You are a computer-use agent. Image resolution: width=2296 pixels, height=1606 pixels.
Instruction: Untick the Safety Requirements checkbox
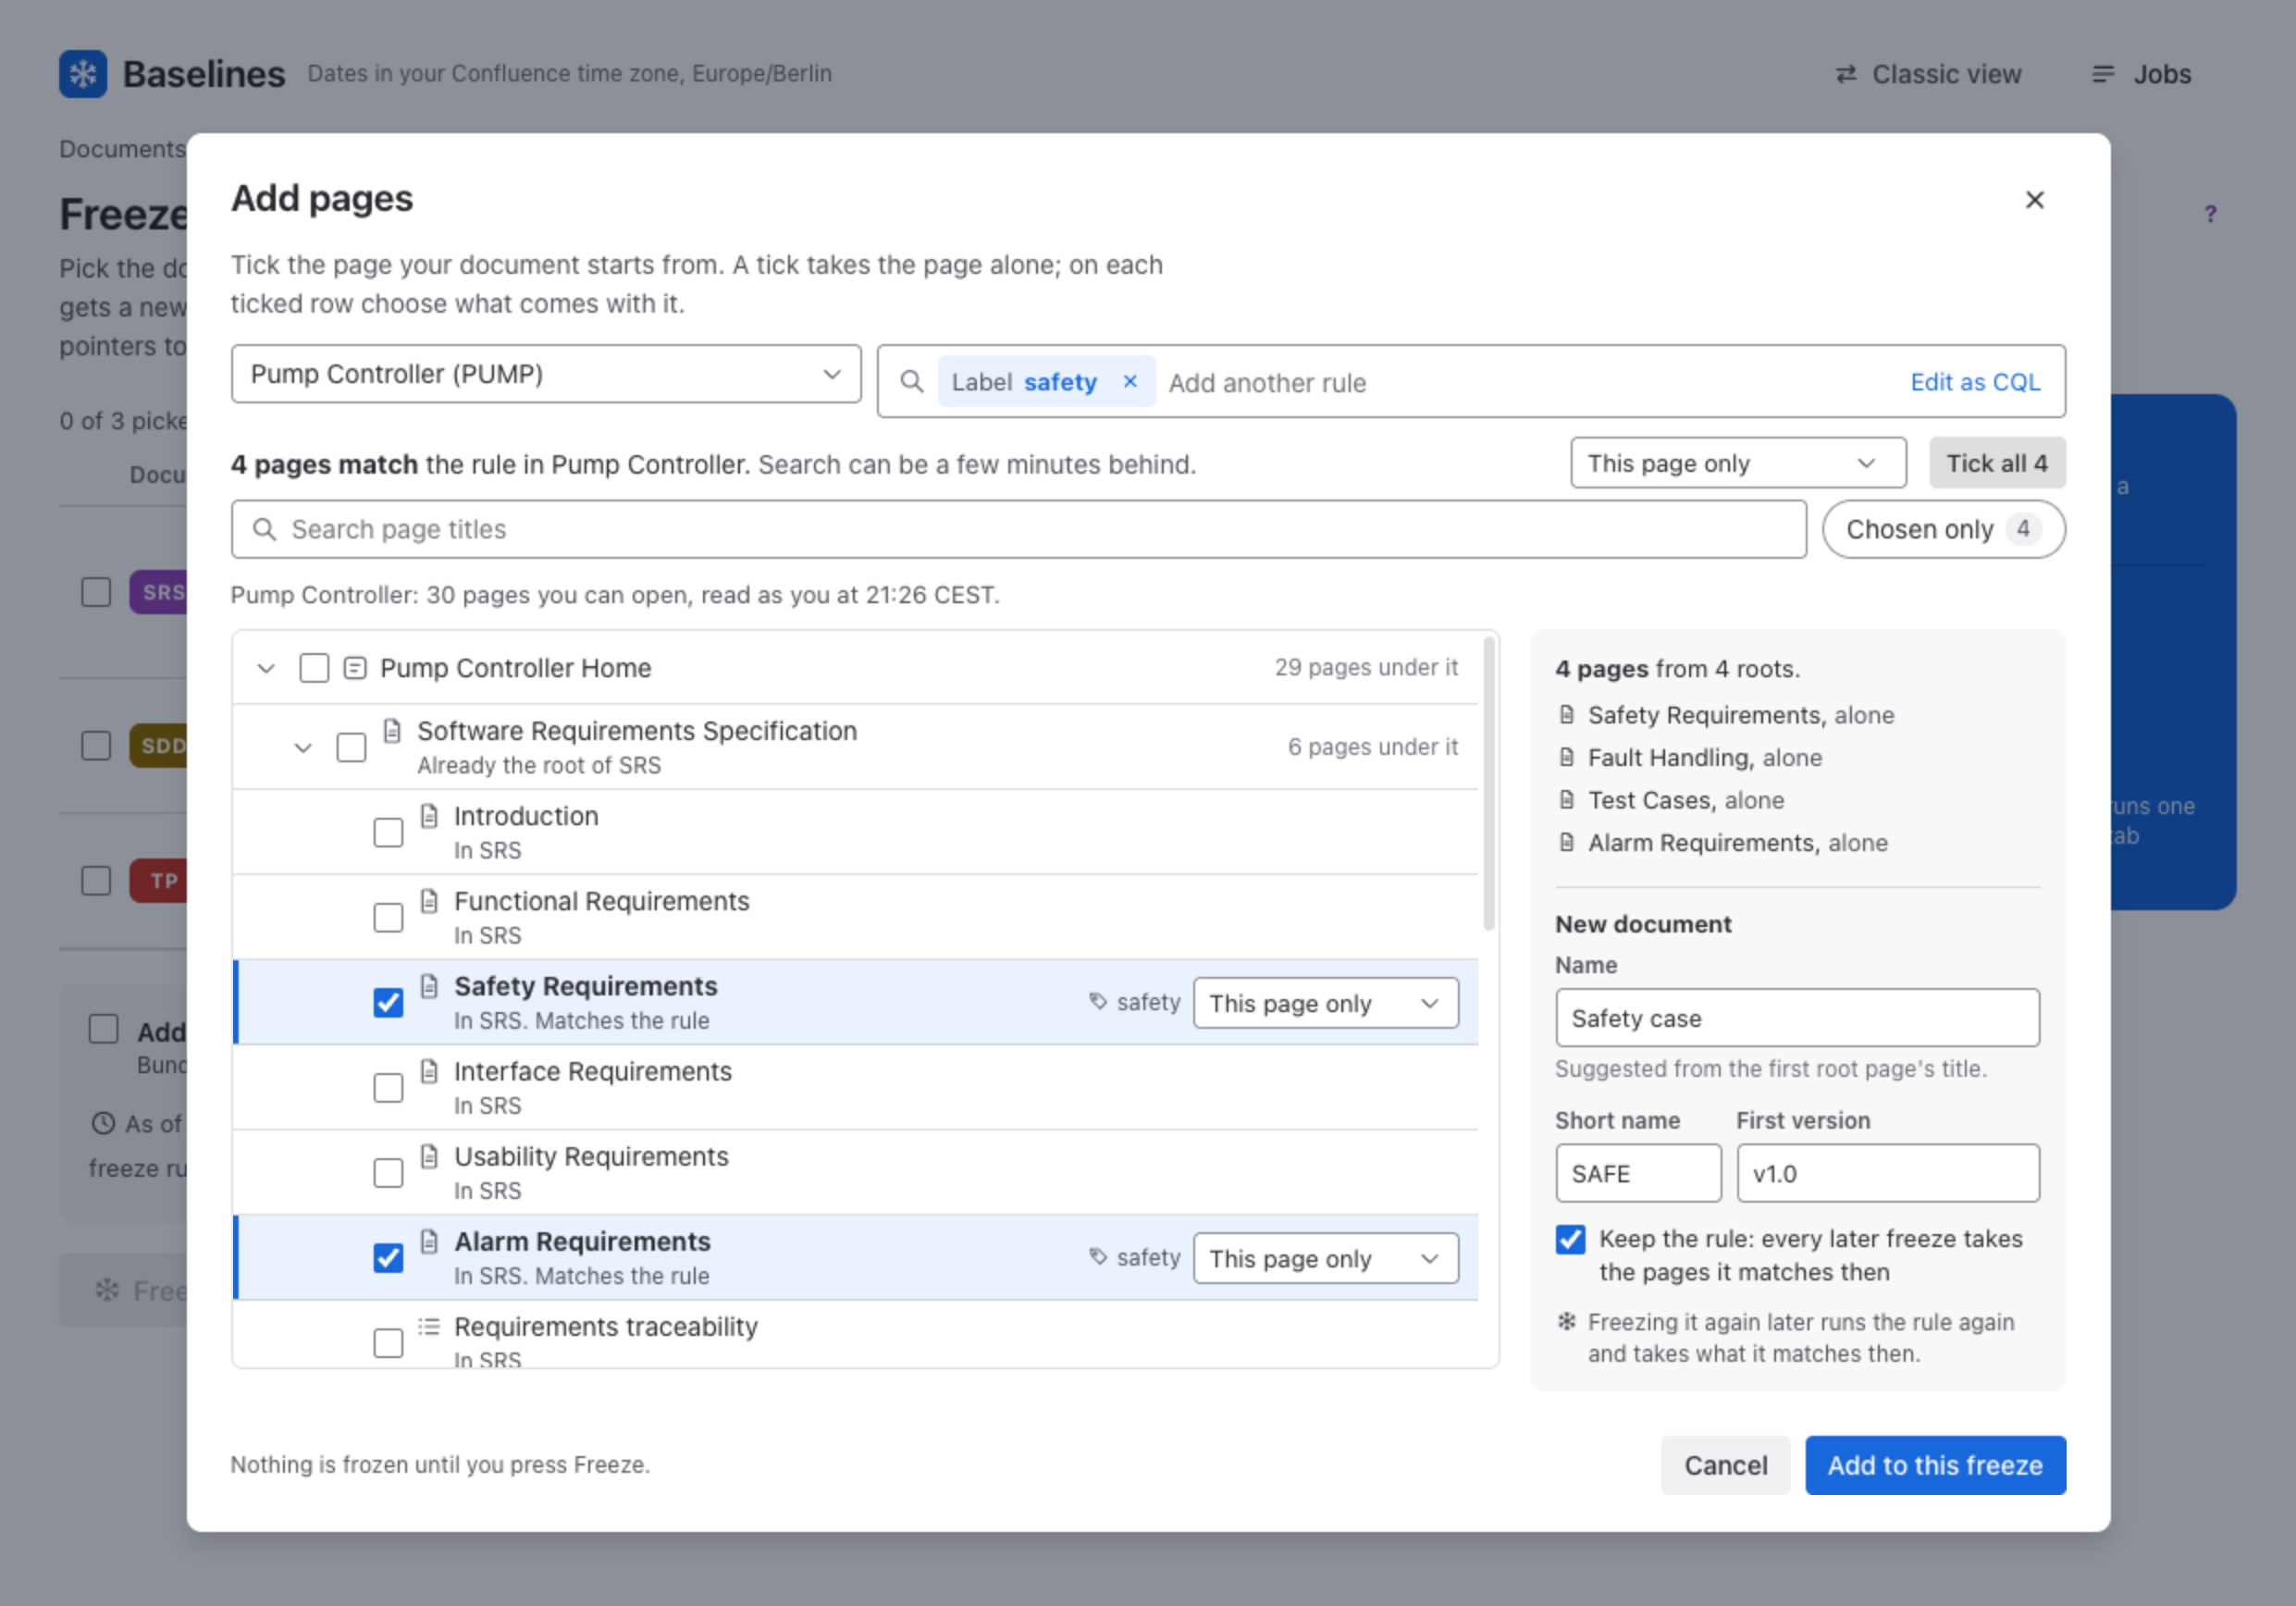(x=388, y=1003)
